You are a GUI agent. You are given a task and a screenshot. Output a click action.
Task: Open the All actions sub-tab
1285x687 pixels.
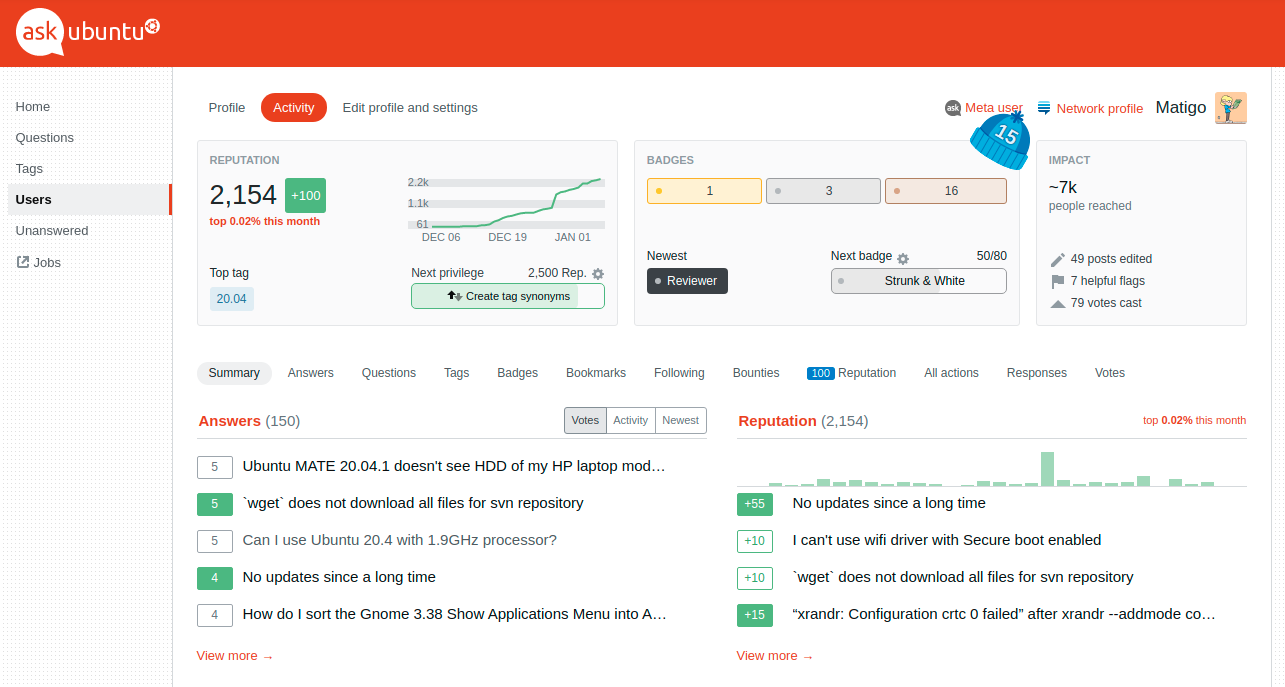952,373
